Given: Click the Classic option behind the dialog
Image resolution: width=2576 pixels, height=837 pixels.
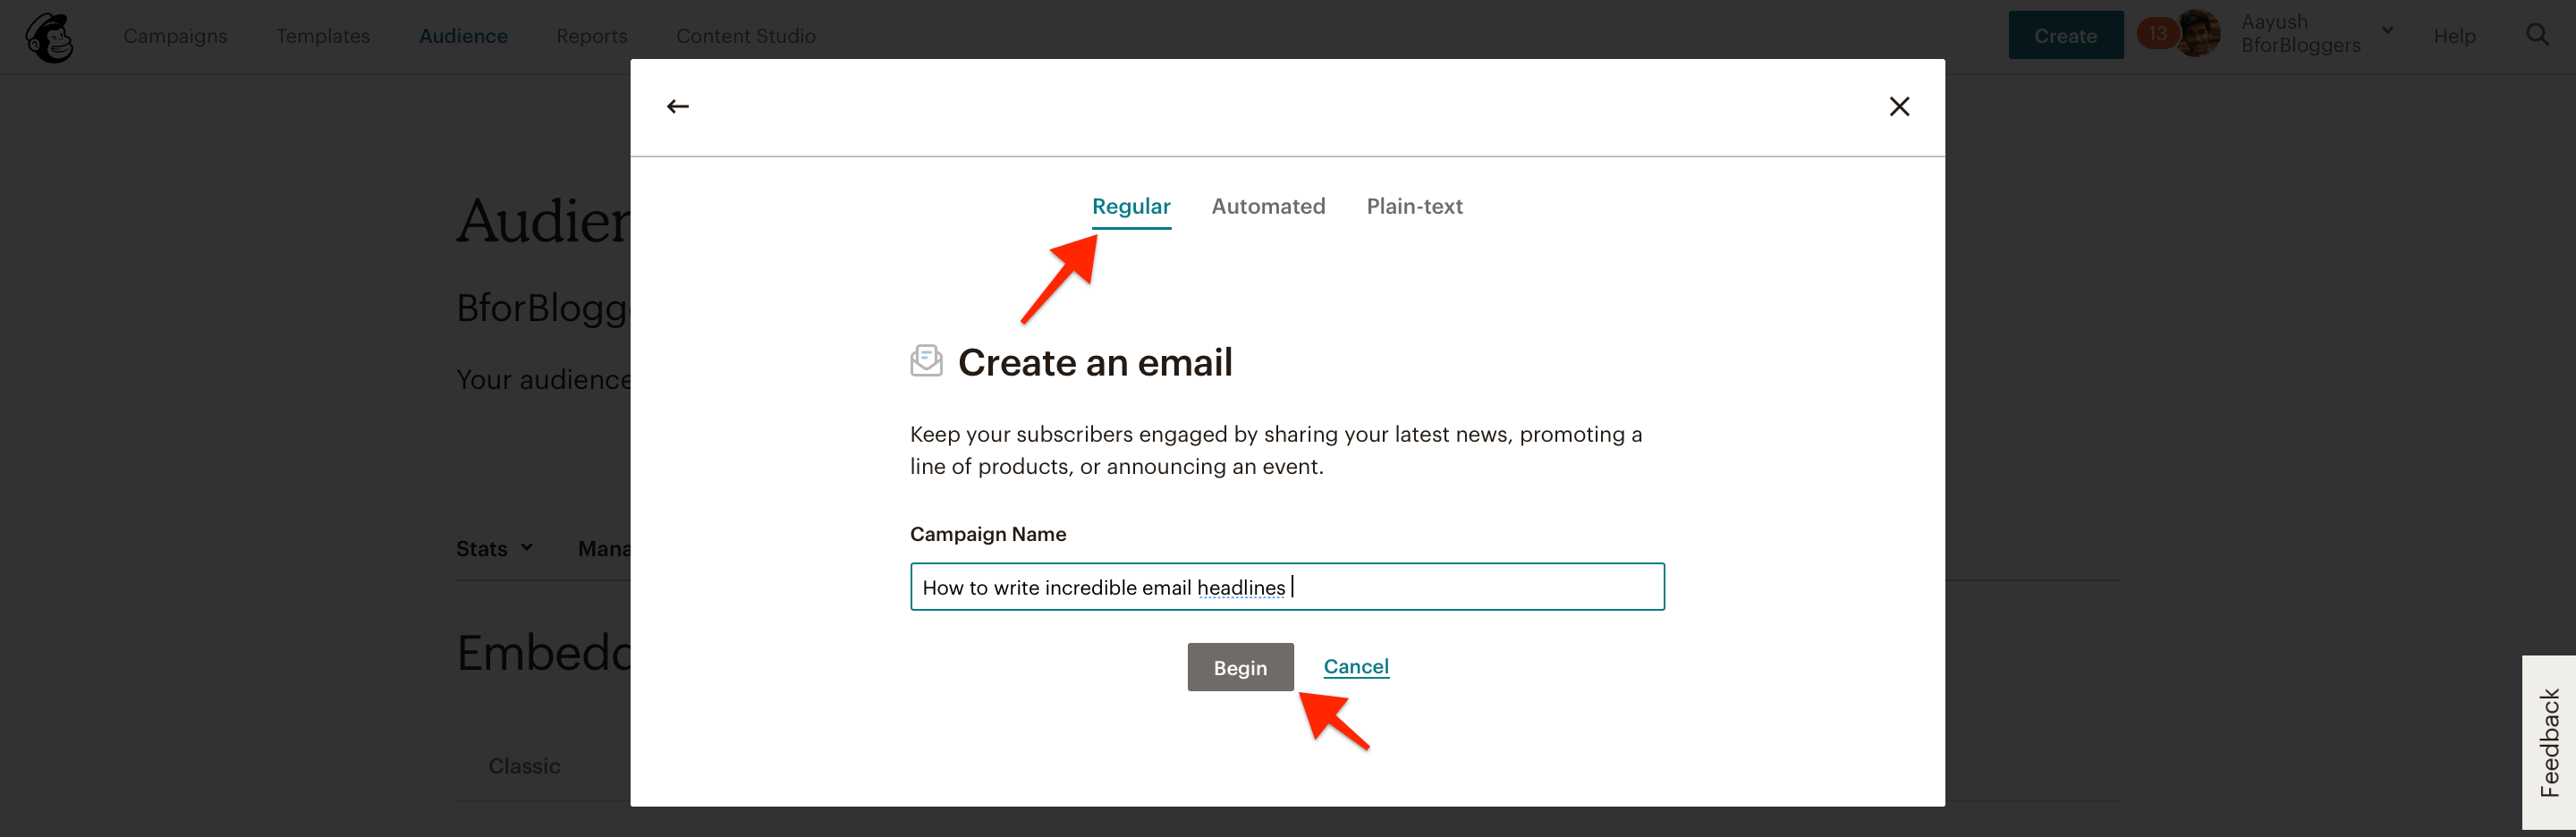Looking at the screenshot, I should tap(524, 766).
